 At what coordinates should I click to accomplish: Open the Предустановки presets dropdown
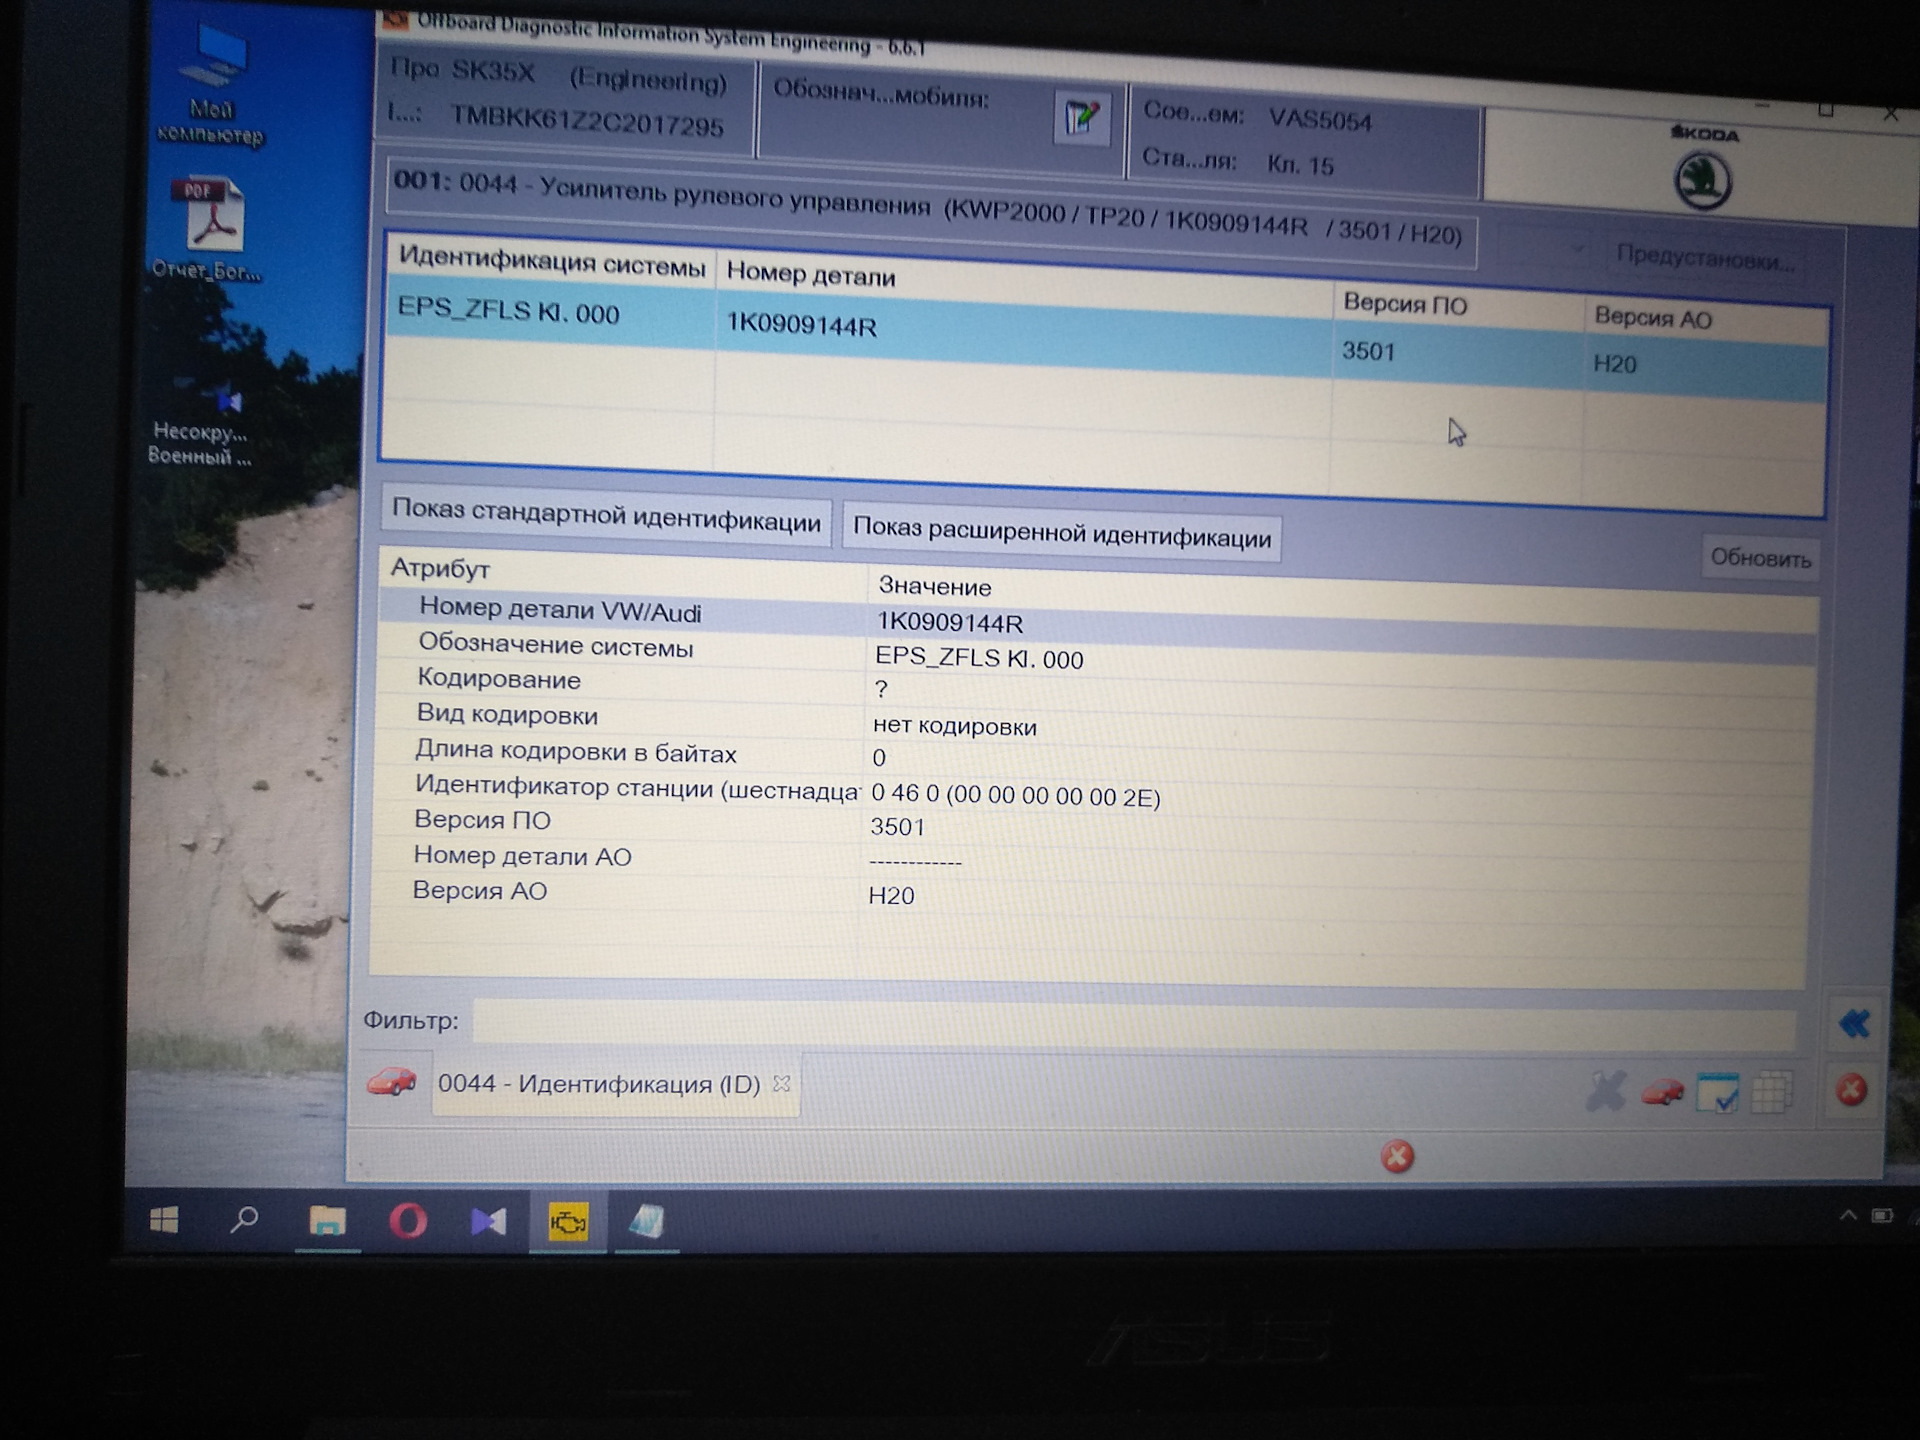[1705, 259]
